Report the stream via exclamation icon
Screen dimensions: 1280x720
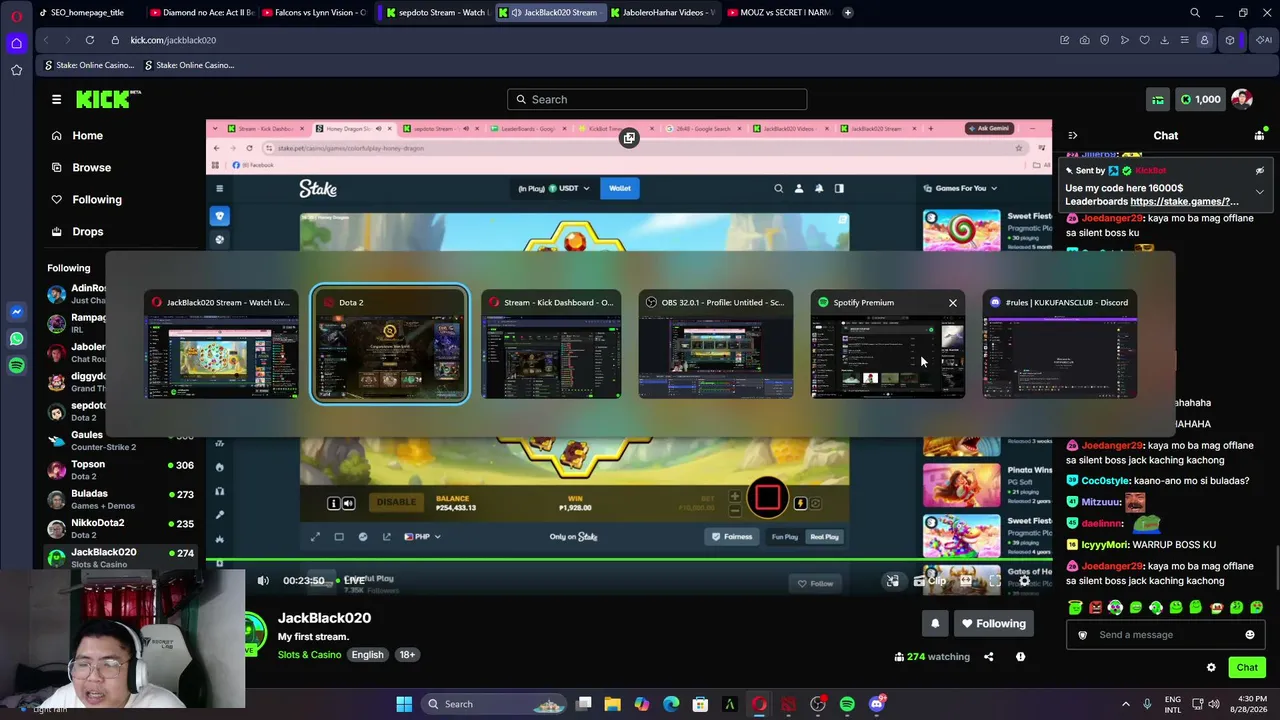pyautogui.click(x=1020, y=657)
